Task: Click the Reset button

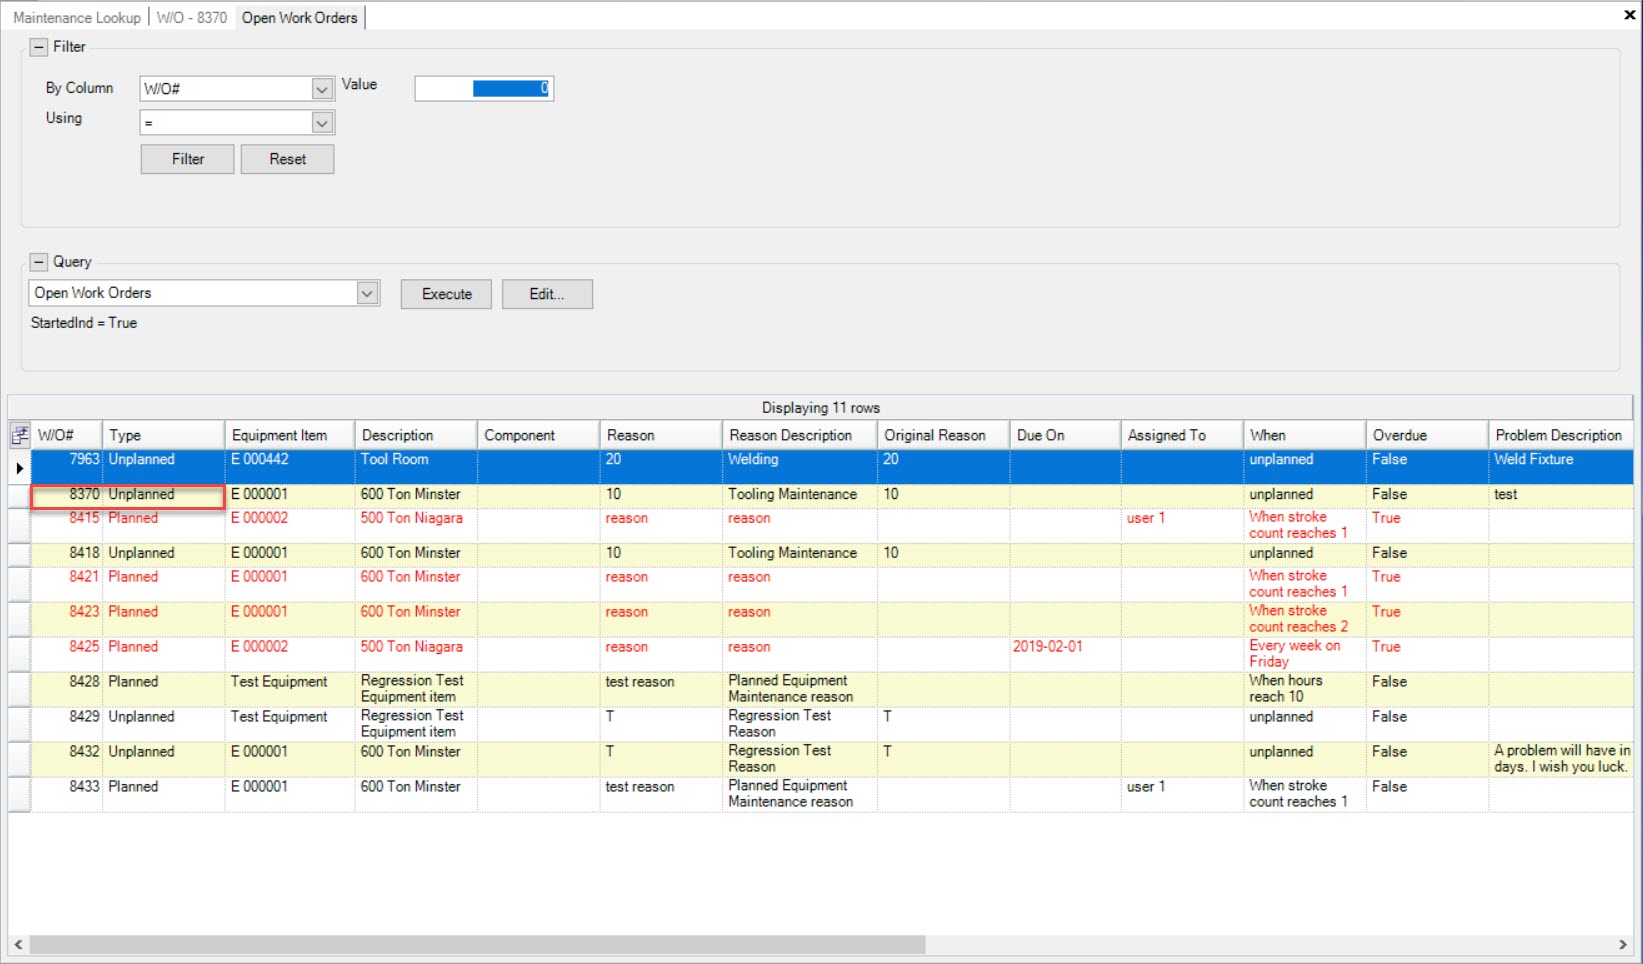Action: coord(287,159)
